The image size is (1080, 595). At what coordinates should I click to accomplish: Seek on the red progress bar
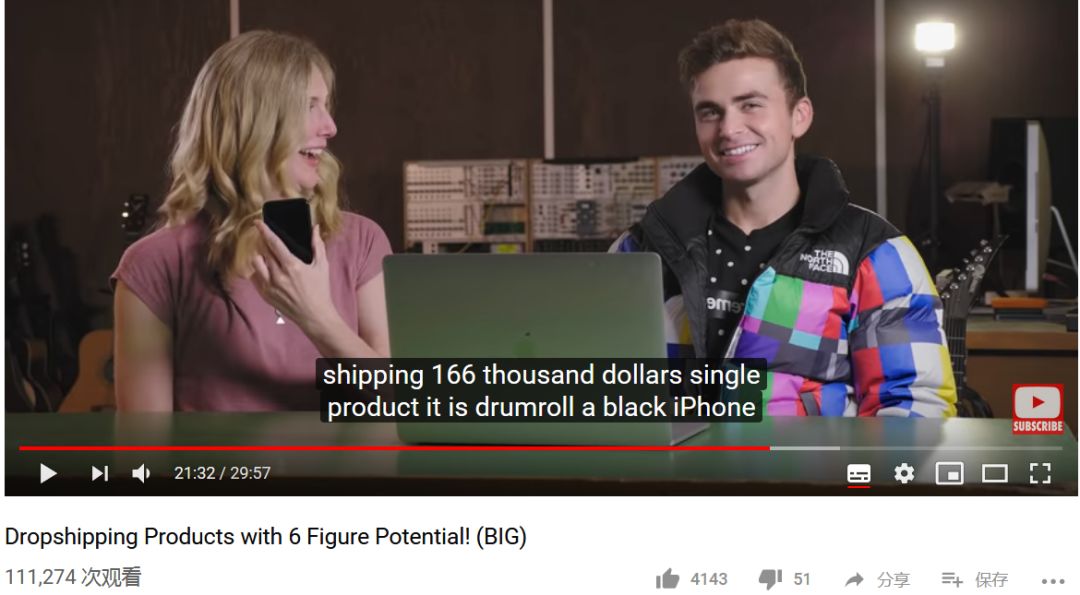[x=394, y=448]
